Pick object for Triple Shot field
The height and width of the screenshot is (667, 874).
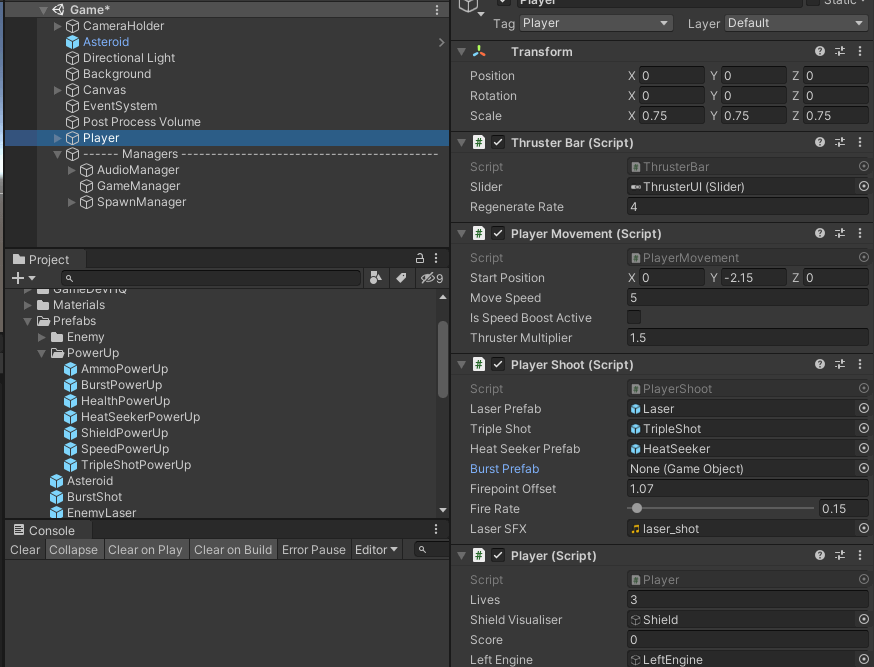tap(863, 429)
